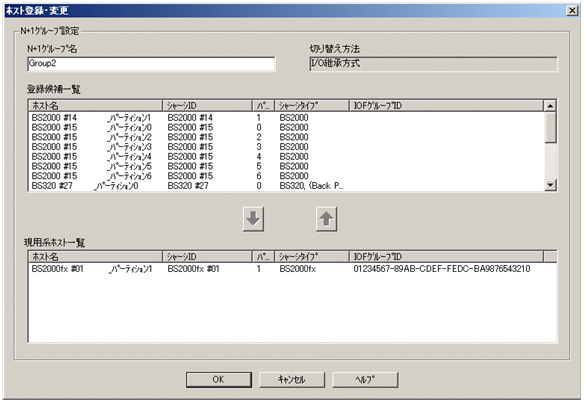The image size is (585, 403).
Task: Sort candidate list by ホスト名 column header
Action: click(96, 106)
